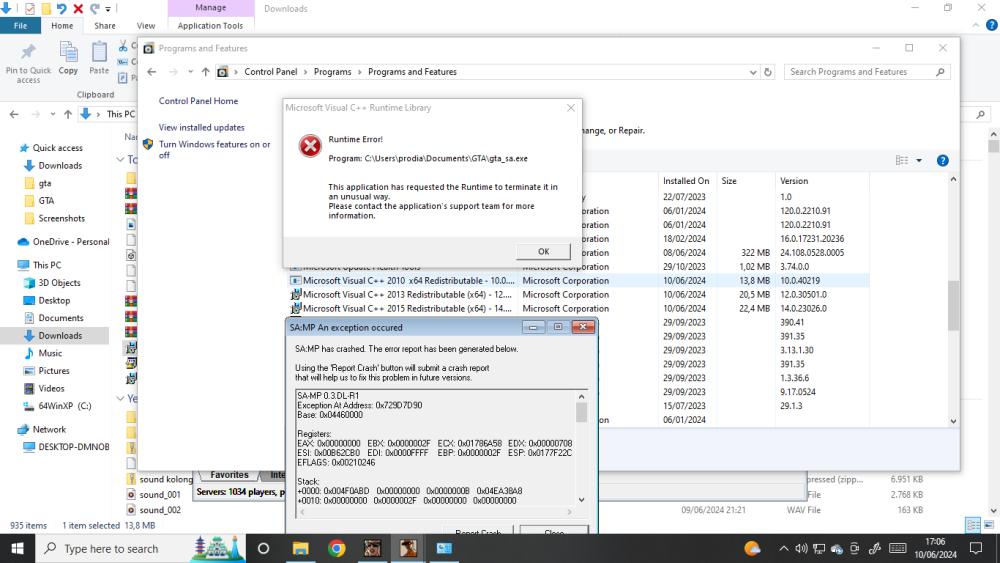Open view options dropdown arrow in Programs list
Viewport: 1000px width, 563px height.
click(x=919, y=161)
